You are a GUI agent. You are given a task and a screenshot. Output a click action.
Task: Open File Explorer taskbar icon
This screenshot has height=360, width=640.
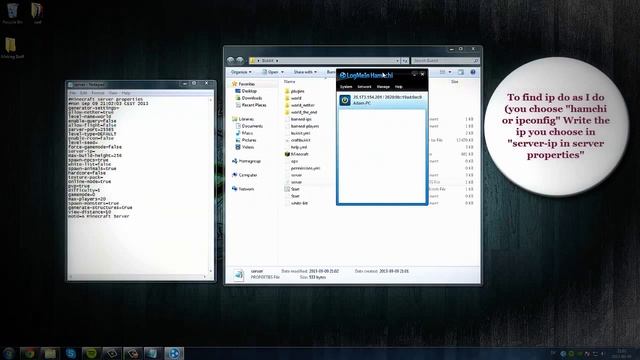(x=50, y=353)
